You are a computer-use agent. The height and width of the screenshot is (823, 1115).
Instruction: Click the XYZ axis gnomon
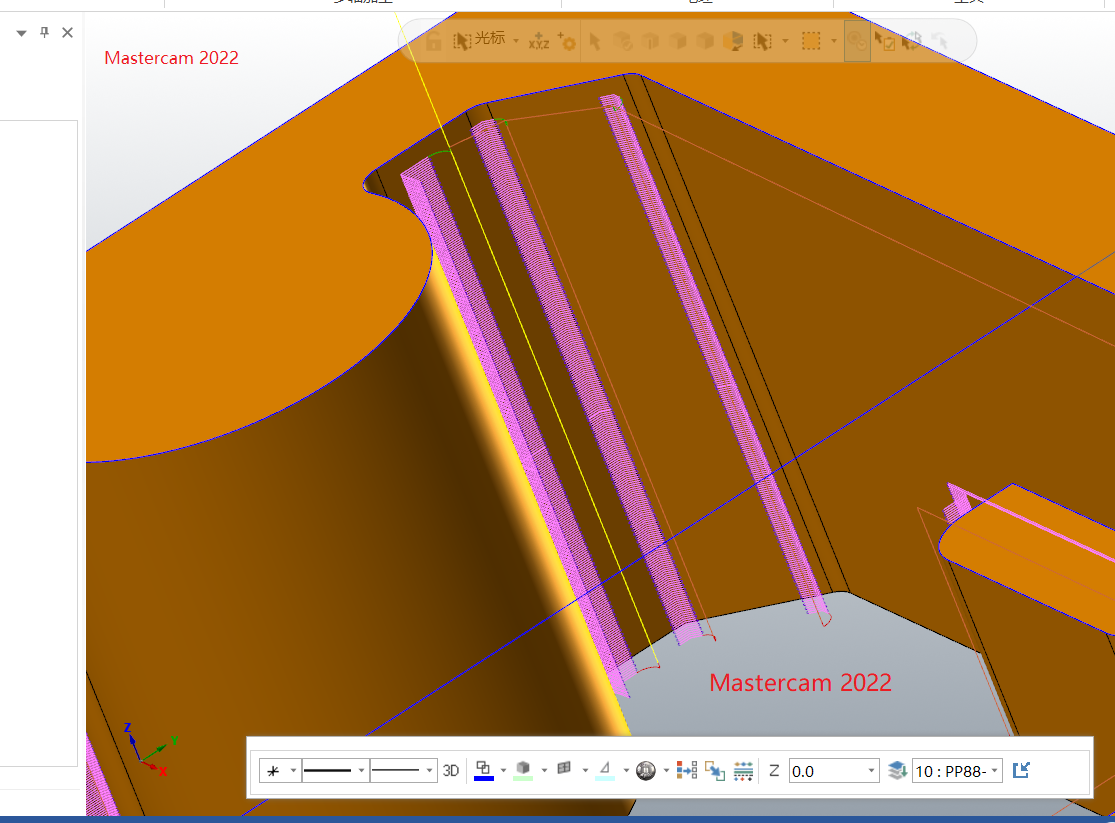click(150, 750)
